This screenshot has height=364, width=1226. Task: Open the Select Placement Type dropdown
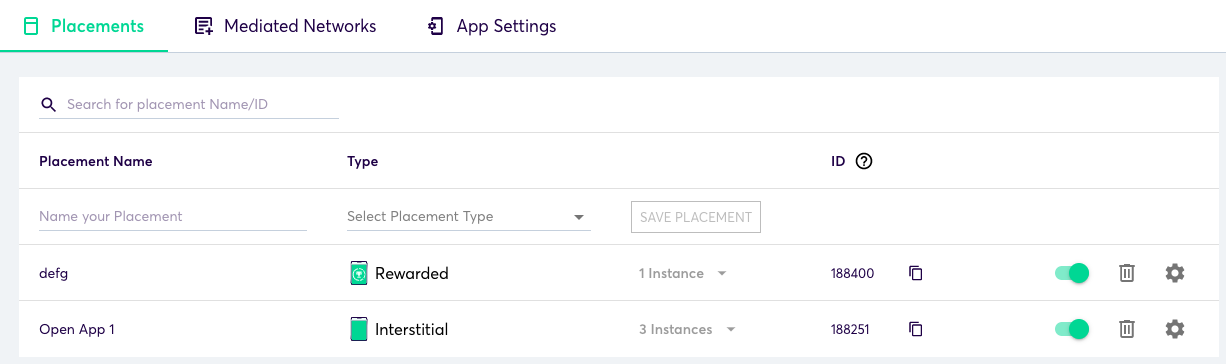[x=468, y=217]
